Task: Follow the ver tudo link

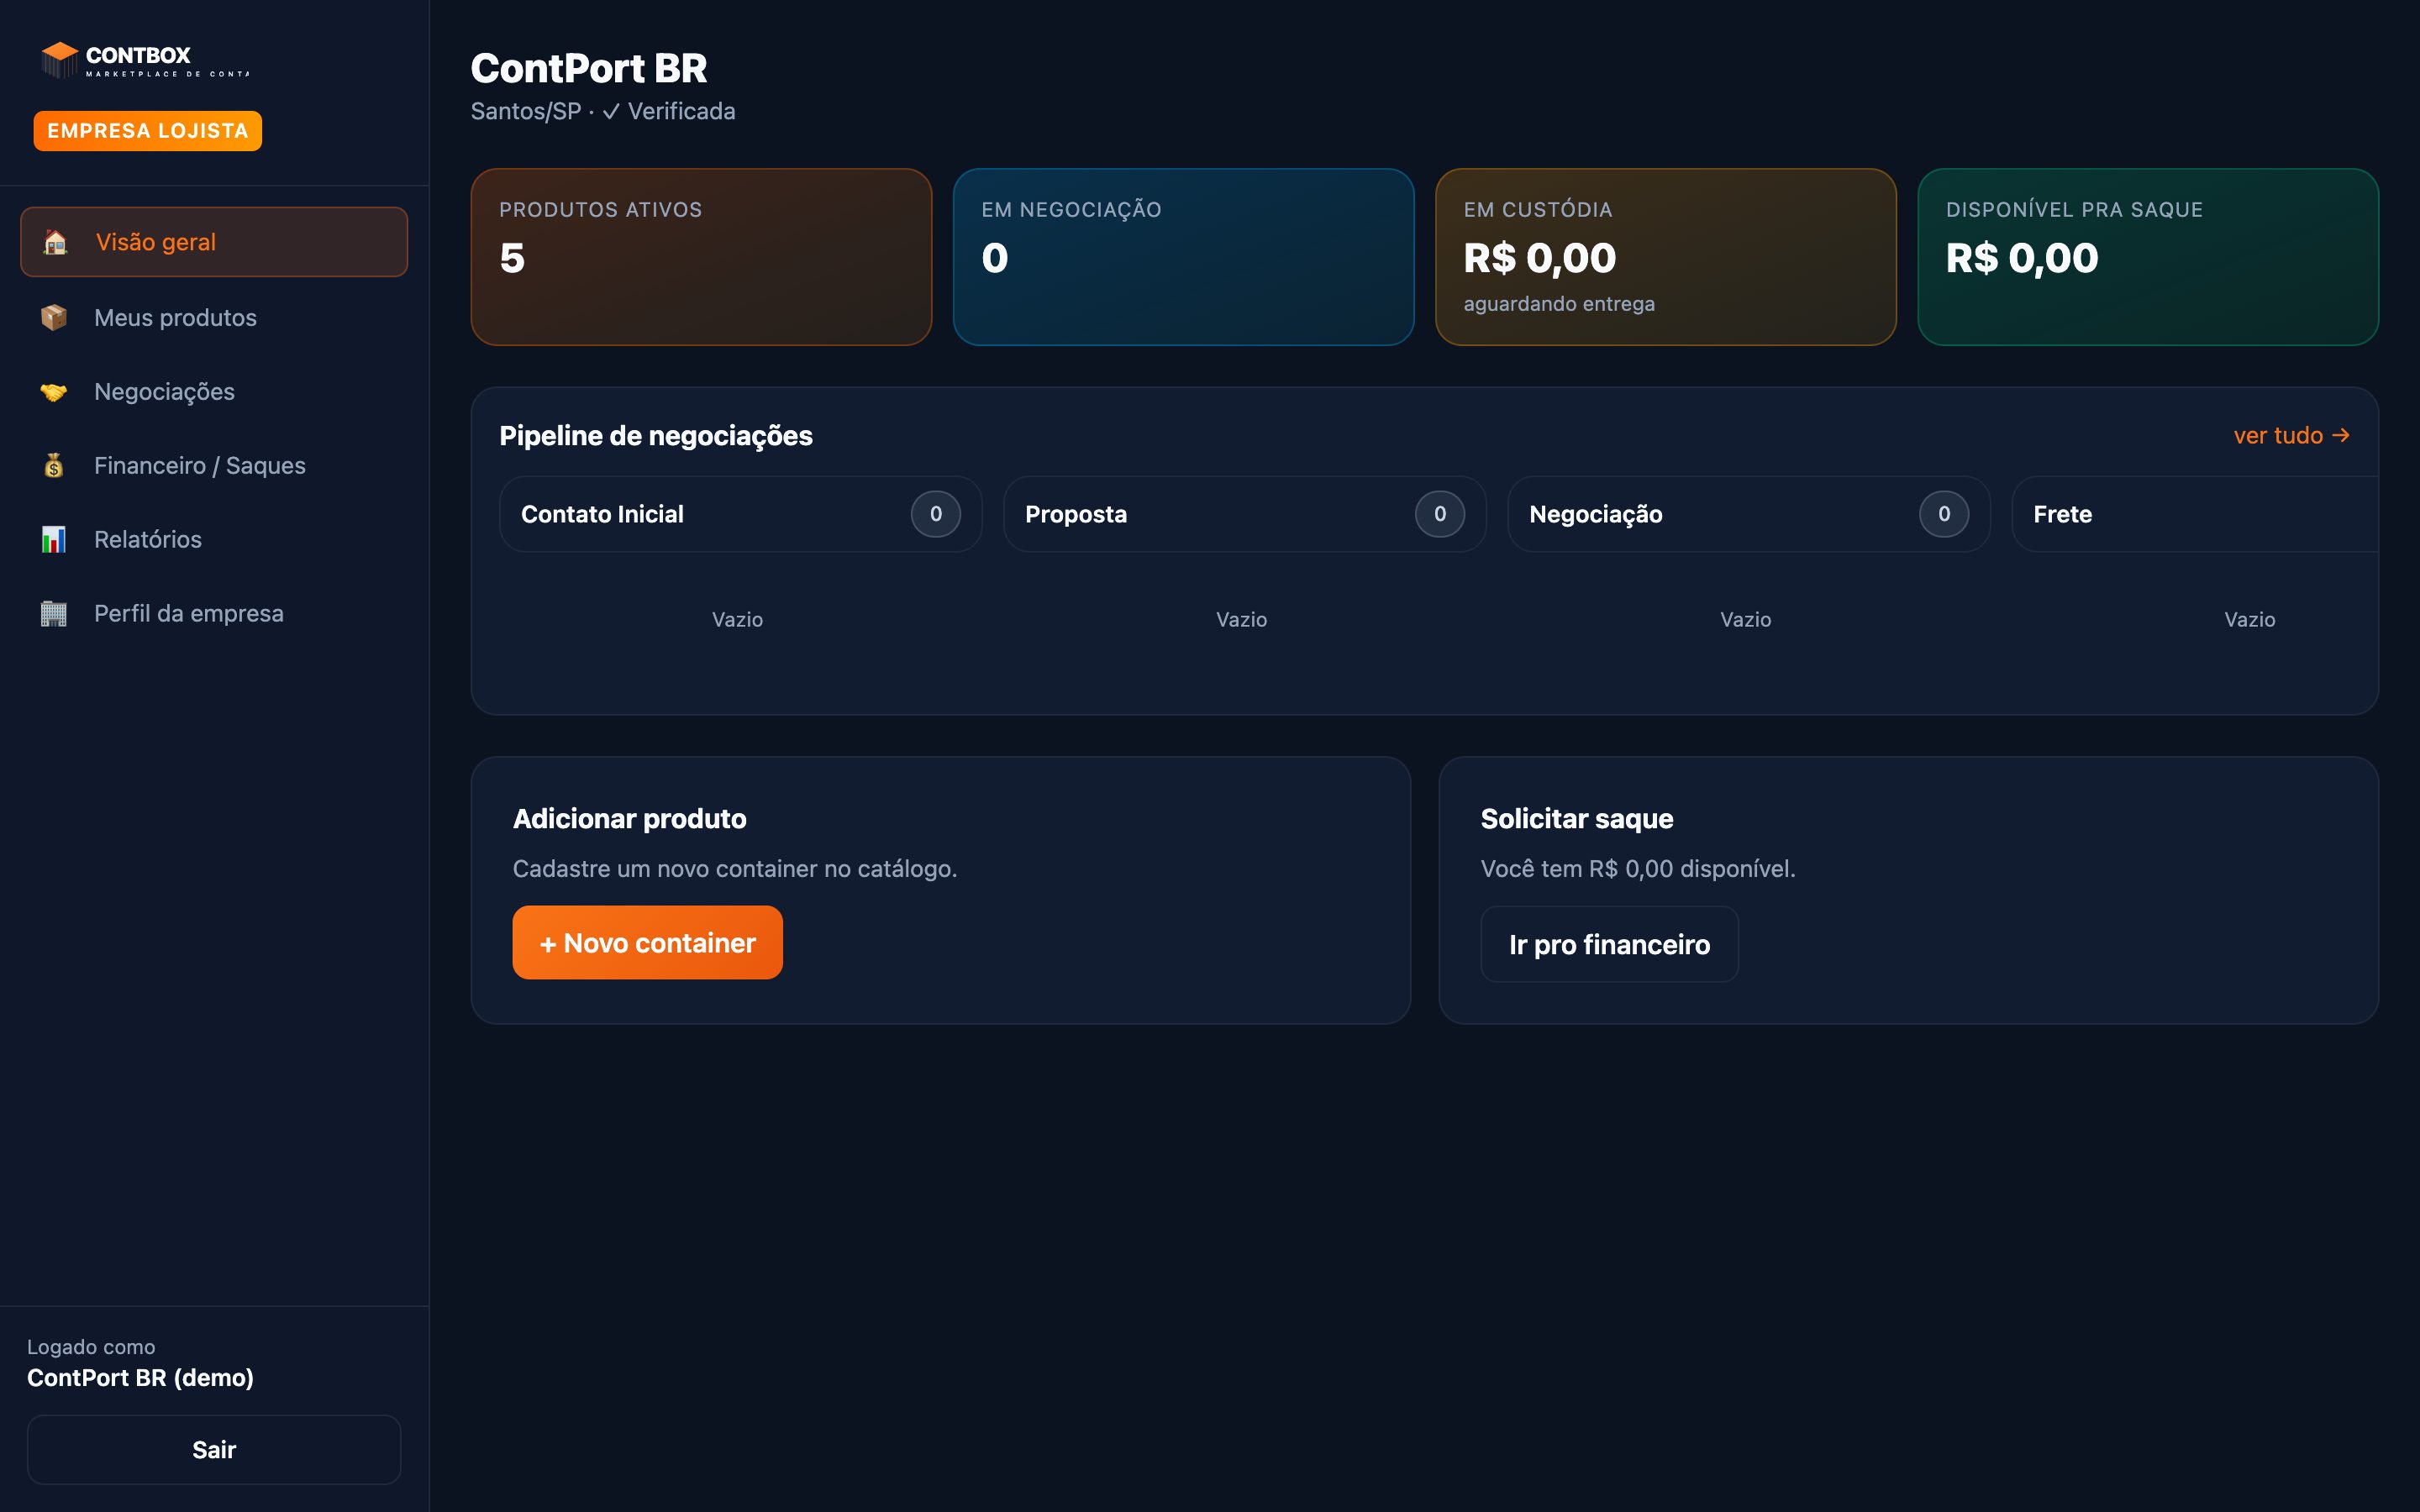Action: coord(2292,436)
